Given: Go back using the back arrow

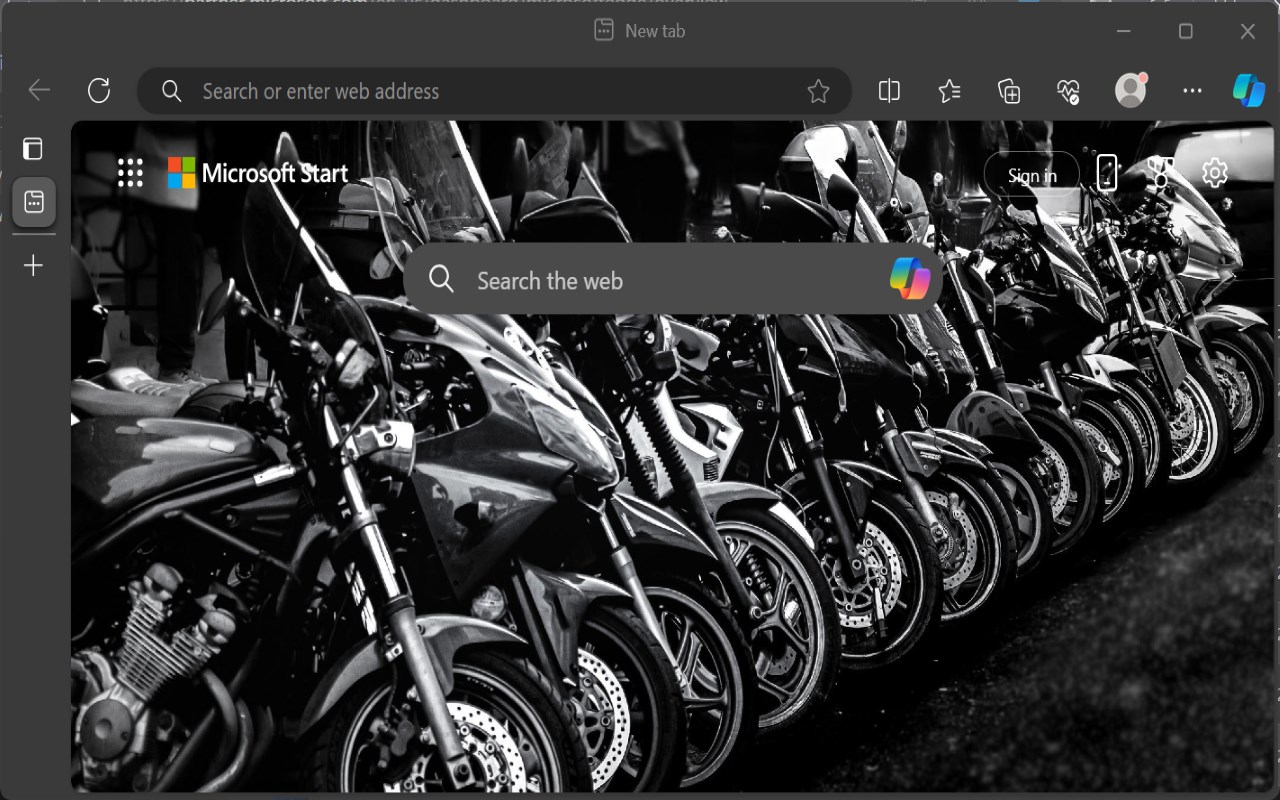Looking at the screenshot, I should 39,91.
